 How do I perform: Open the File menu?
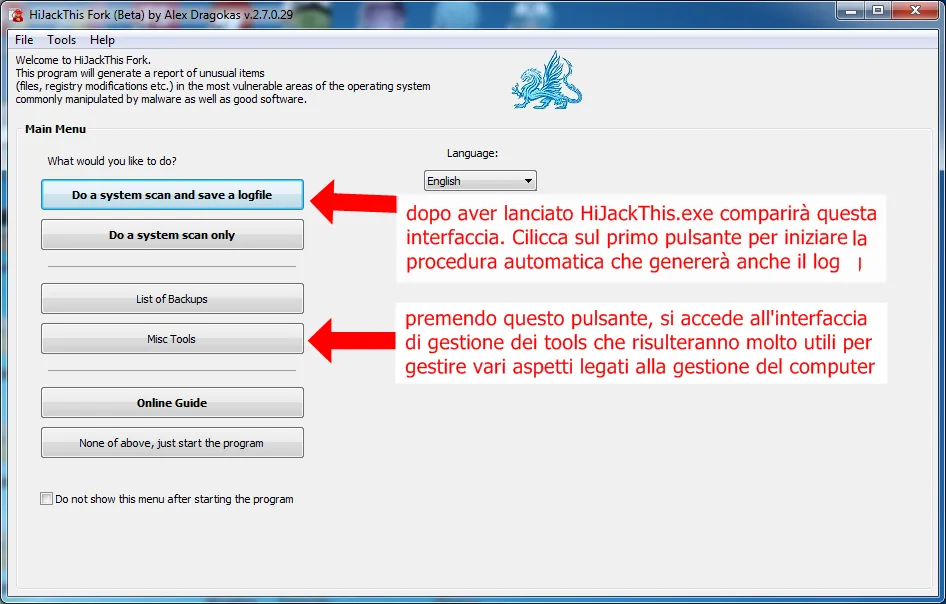(x=24, y=40)
